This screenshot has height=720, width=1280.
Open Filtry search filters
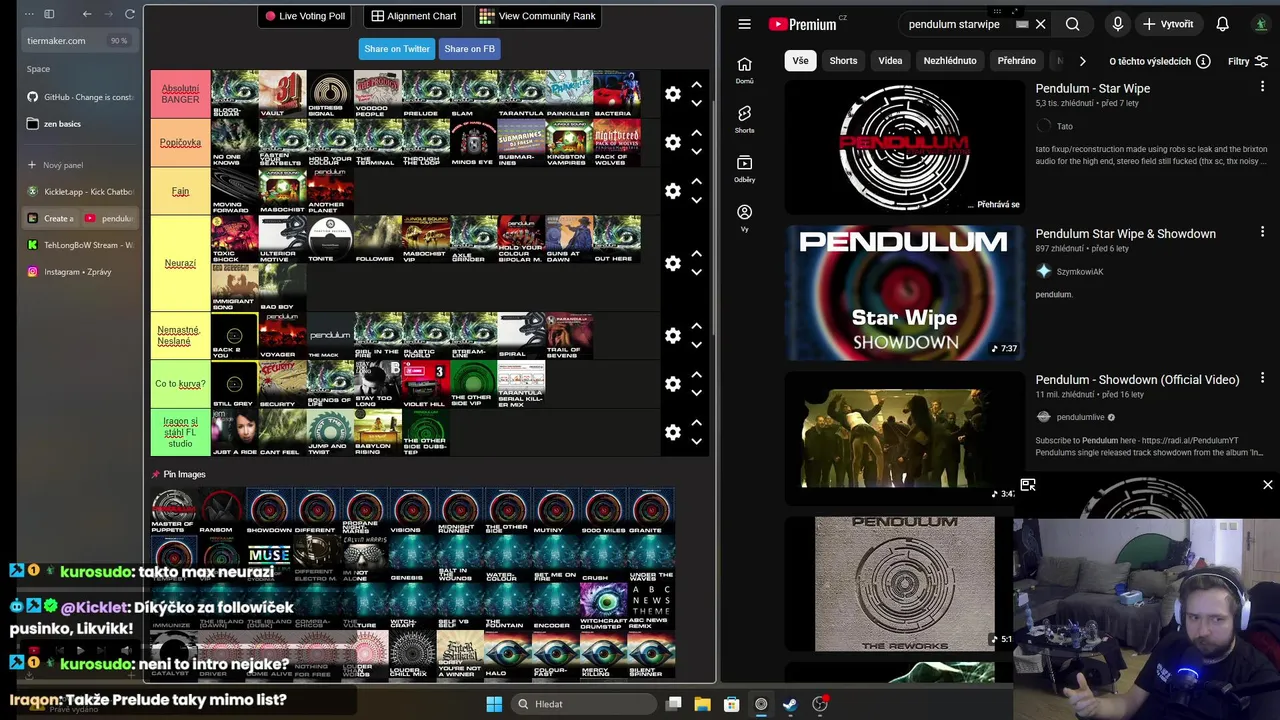pos(1248,61)
